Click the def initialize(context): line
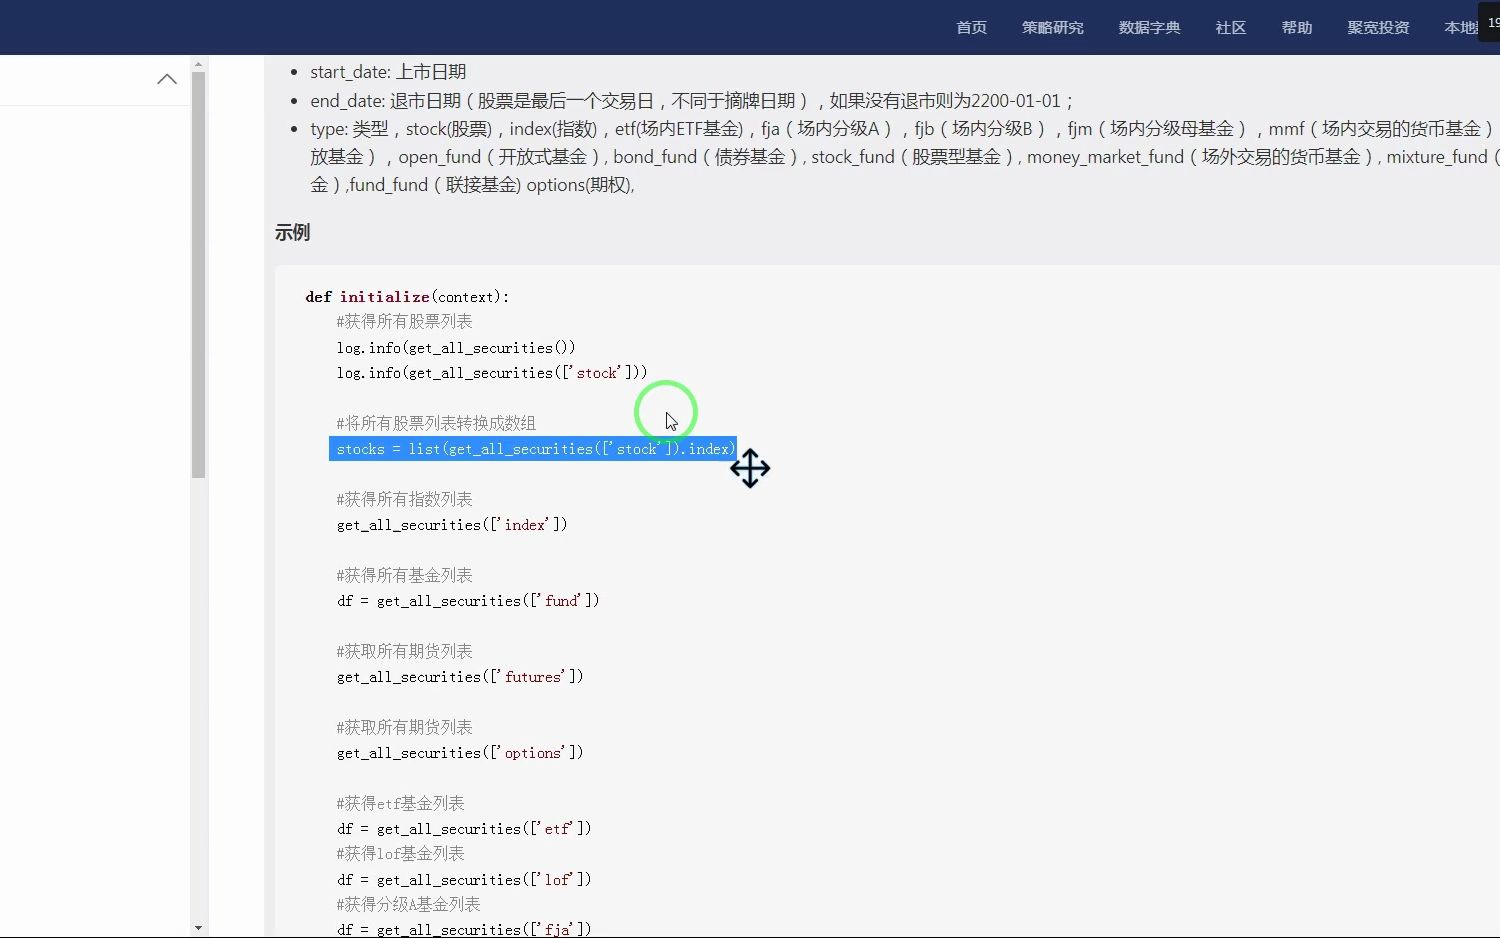 click(x=407, y=297)
